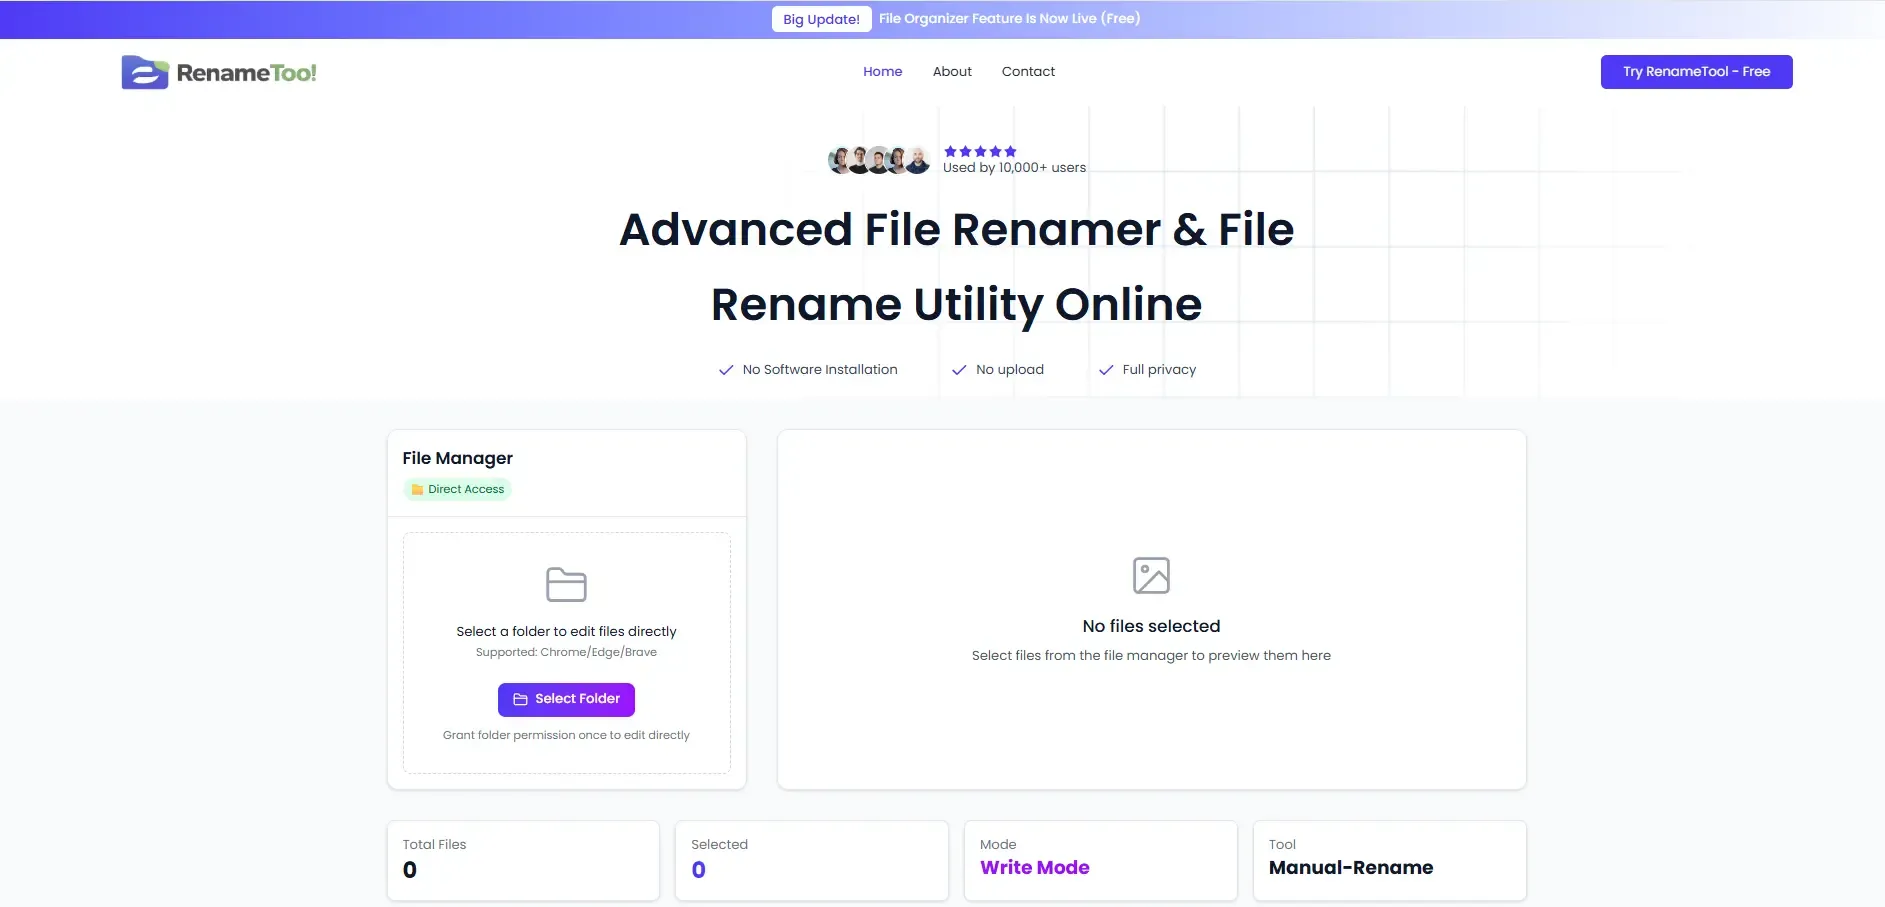The width and height of the screenshot is (1885, 907).
Task: Click the No upload checkmark icon
Action: click(x=959, y=370)
